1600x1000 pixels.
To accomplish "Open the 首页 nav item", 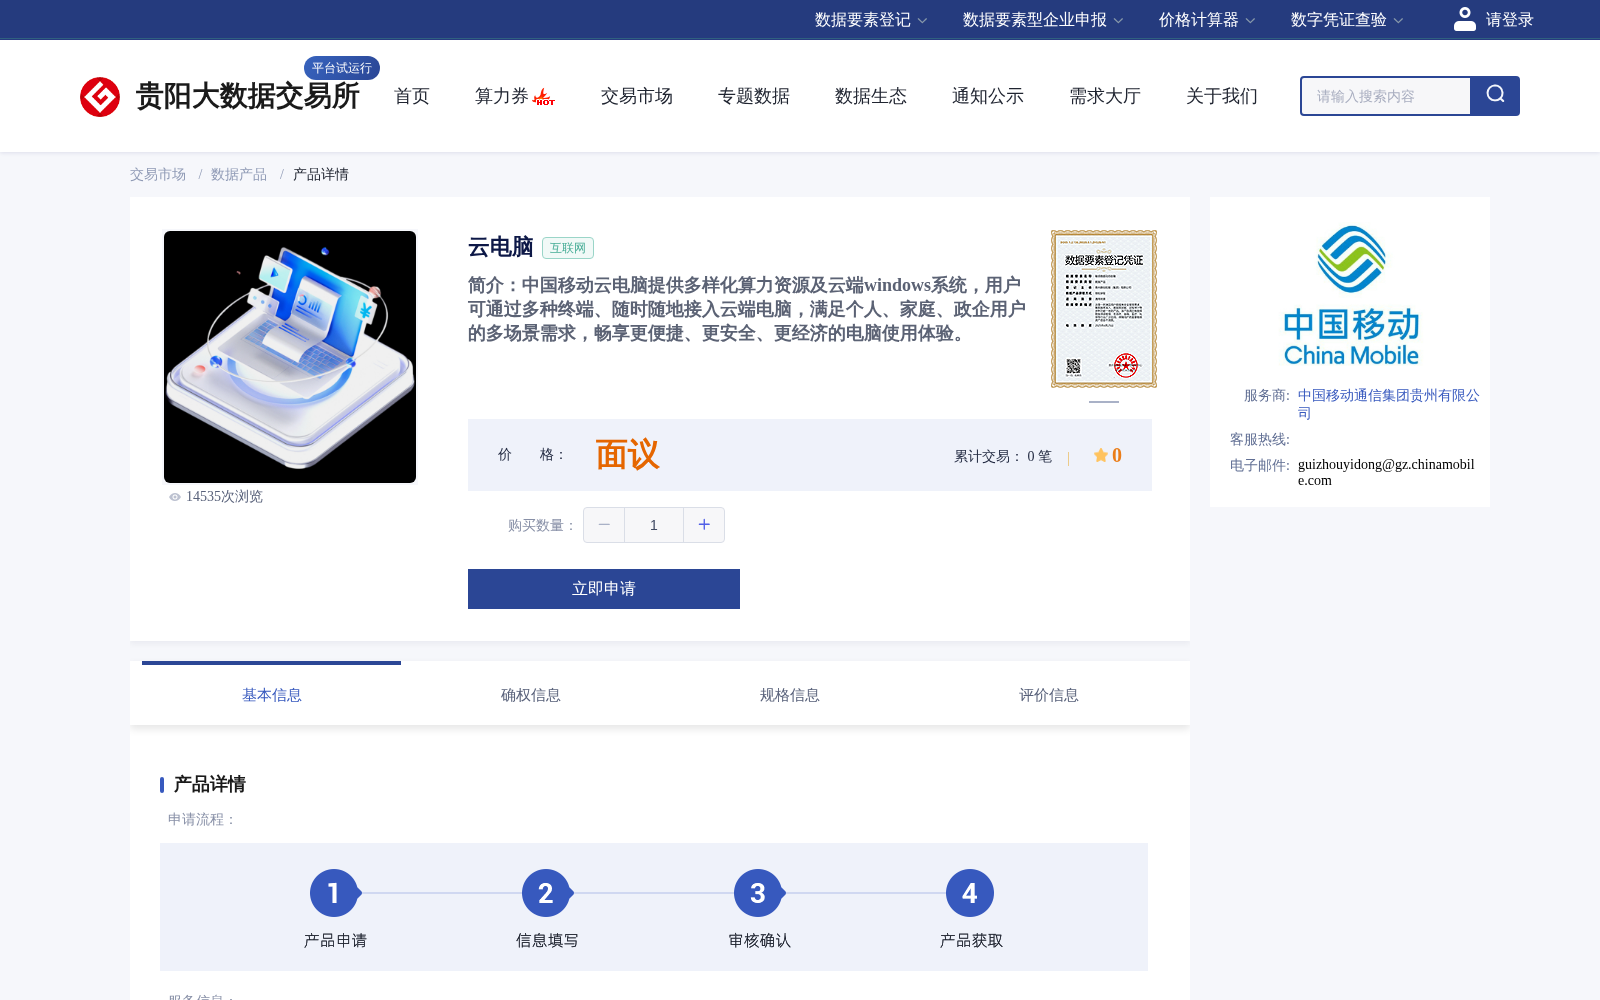I will pyautogui.click(x=412, y=96).
